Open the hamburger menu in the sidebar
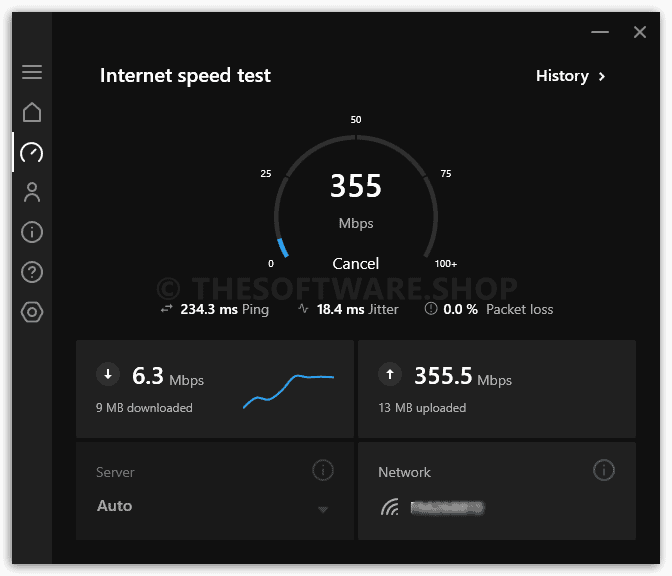The width and height of the screenshot is (672, 576). coord(32,72)
